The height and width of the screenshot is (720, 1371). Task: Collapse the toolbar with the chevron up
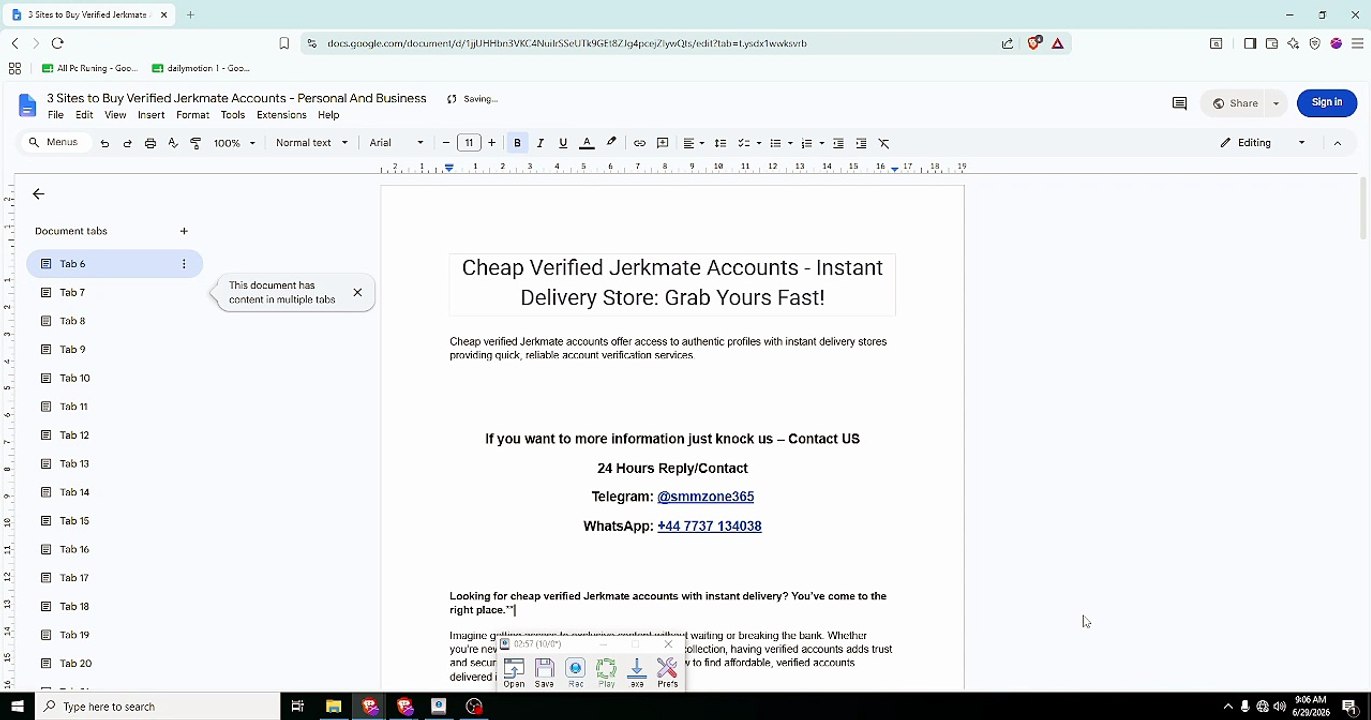(x=1337, y=143)
